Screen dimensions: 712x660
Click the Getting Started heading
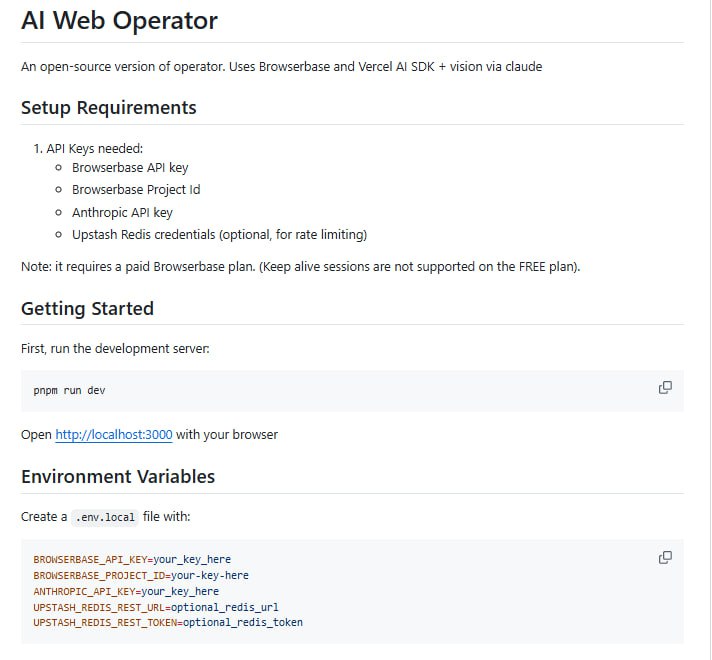tap(87, 309)
